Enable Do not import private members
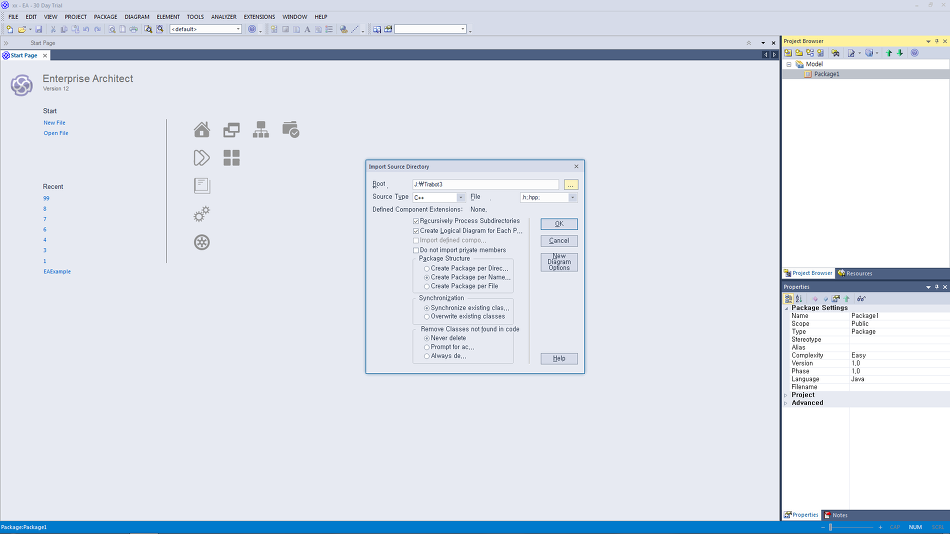Screen dimensions: 950x534 (416, 250)
